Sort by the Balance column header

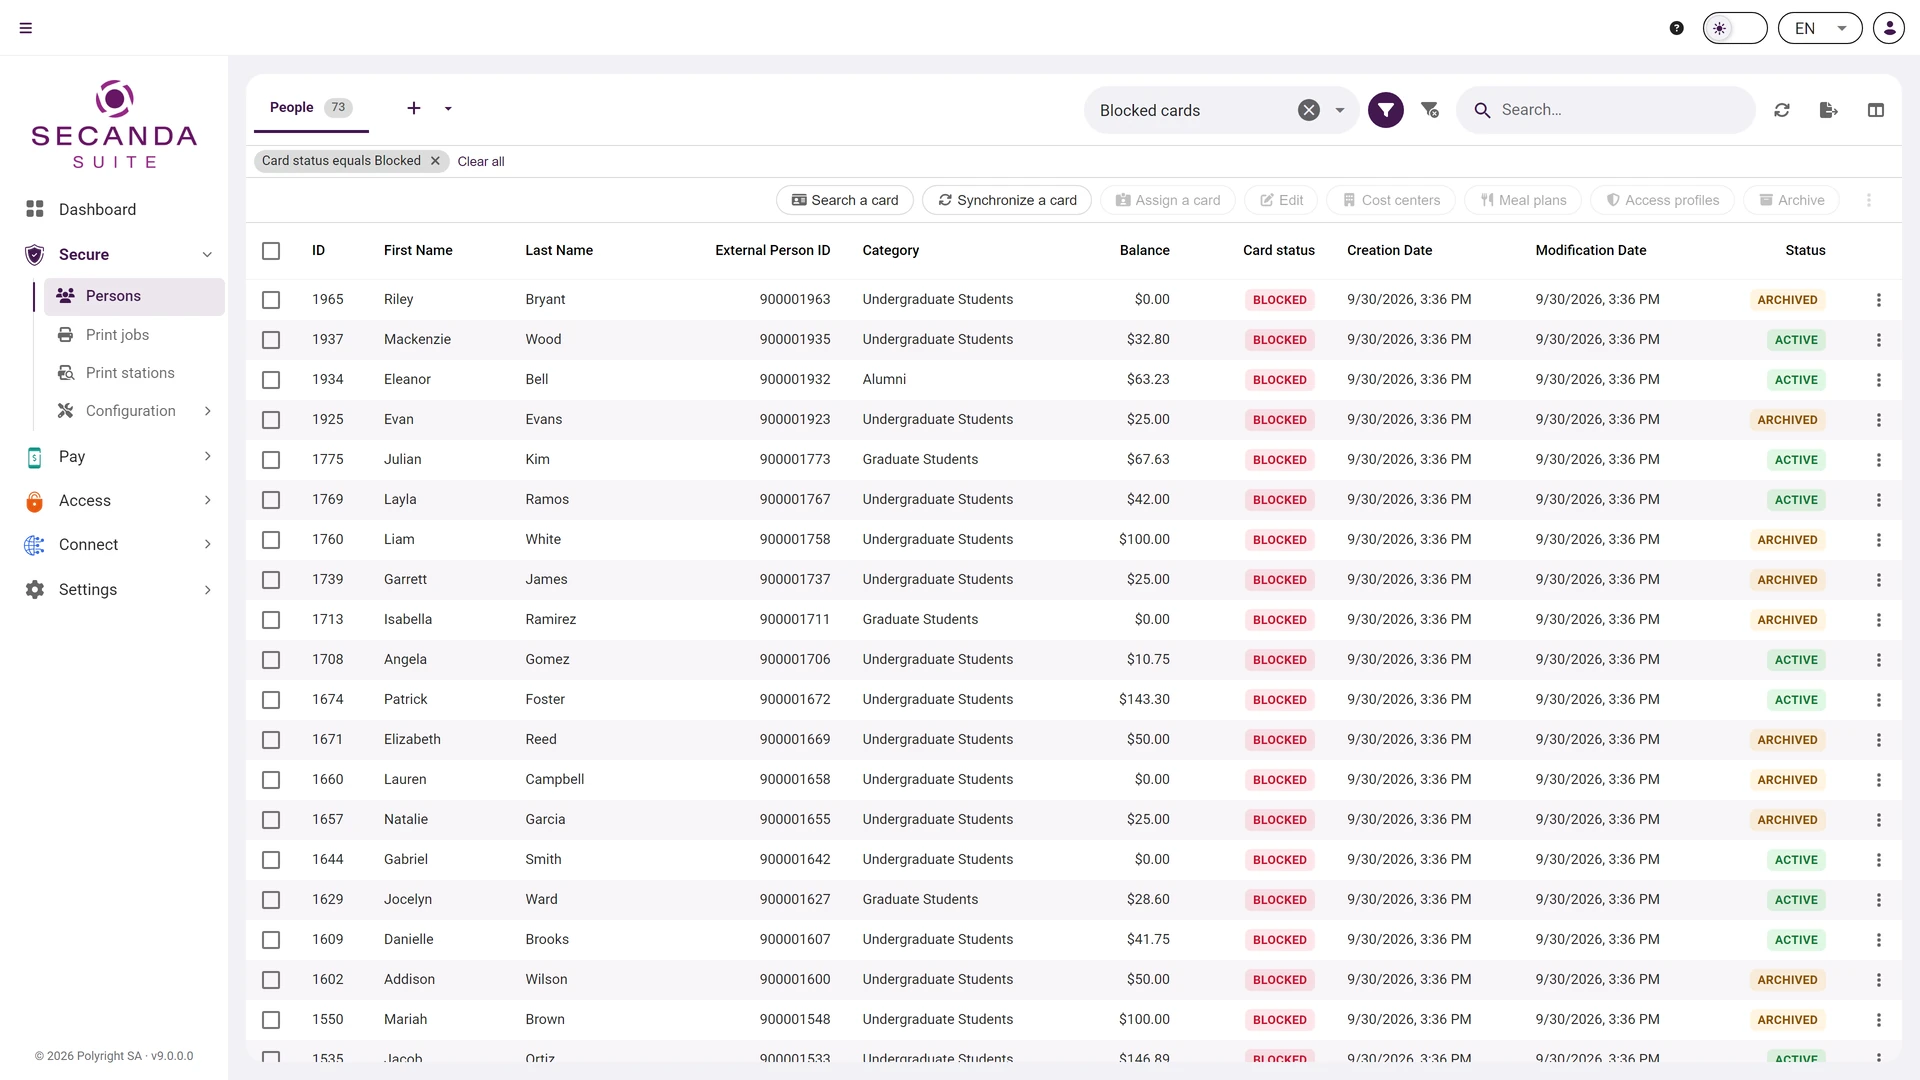1144,251
